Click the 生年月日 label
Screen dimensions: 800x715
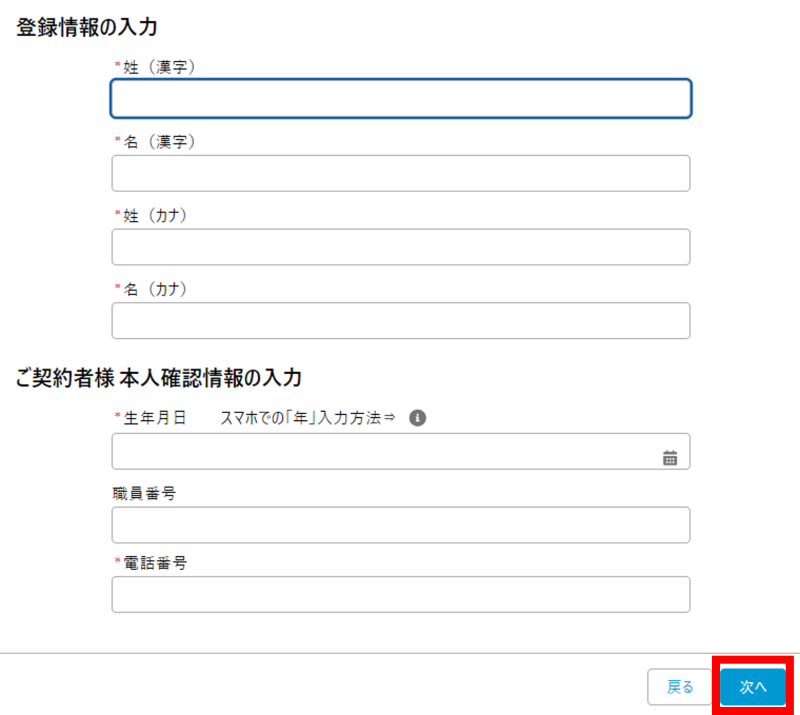point(155,418)
